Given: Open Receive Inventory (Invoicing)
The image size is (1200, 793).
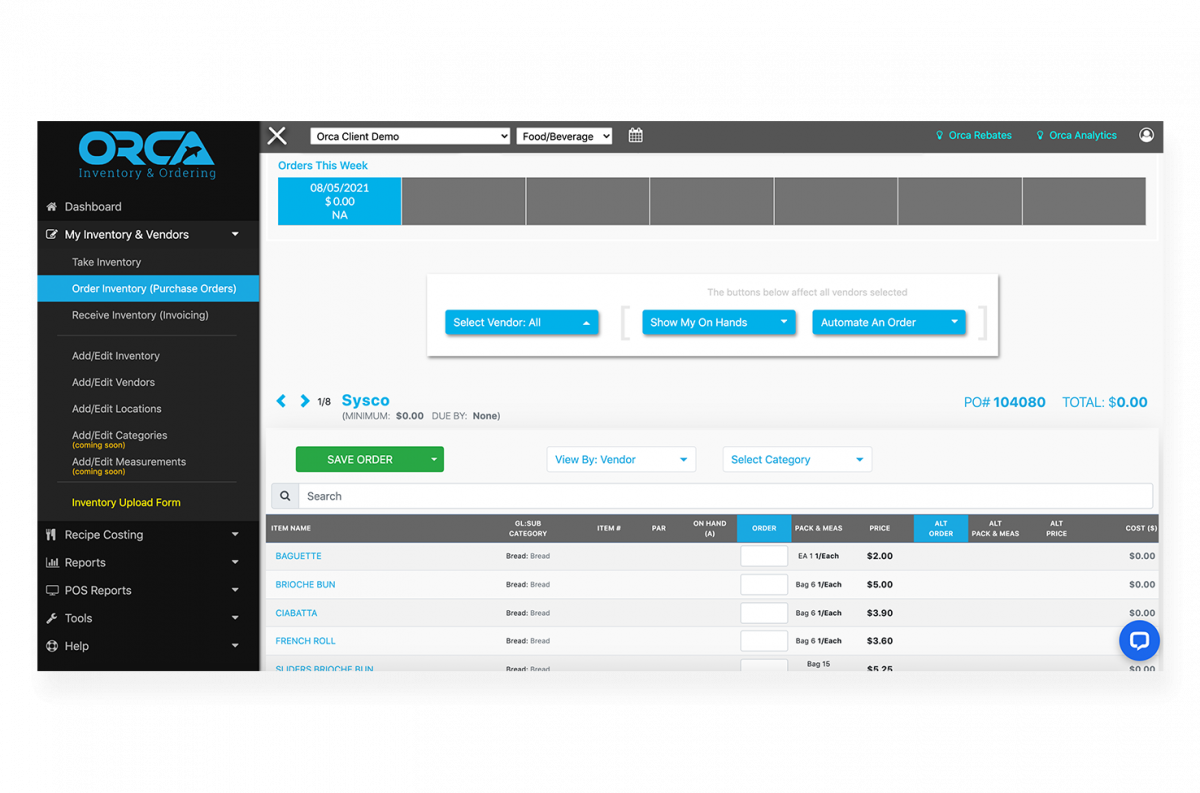Looking at the screenshot, I should (140, 315).
